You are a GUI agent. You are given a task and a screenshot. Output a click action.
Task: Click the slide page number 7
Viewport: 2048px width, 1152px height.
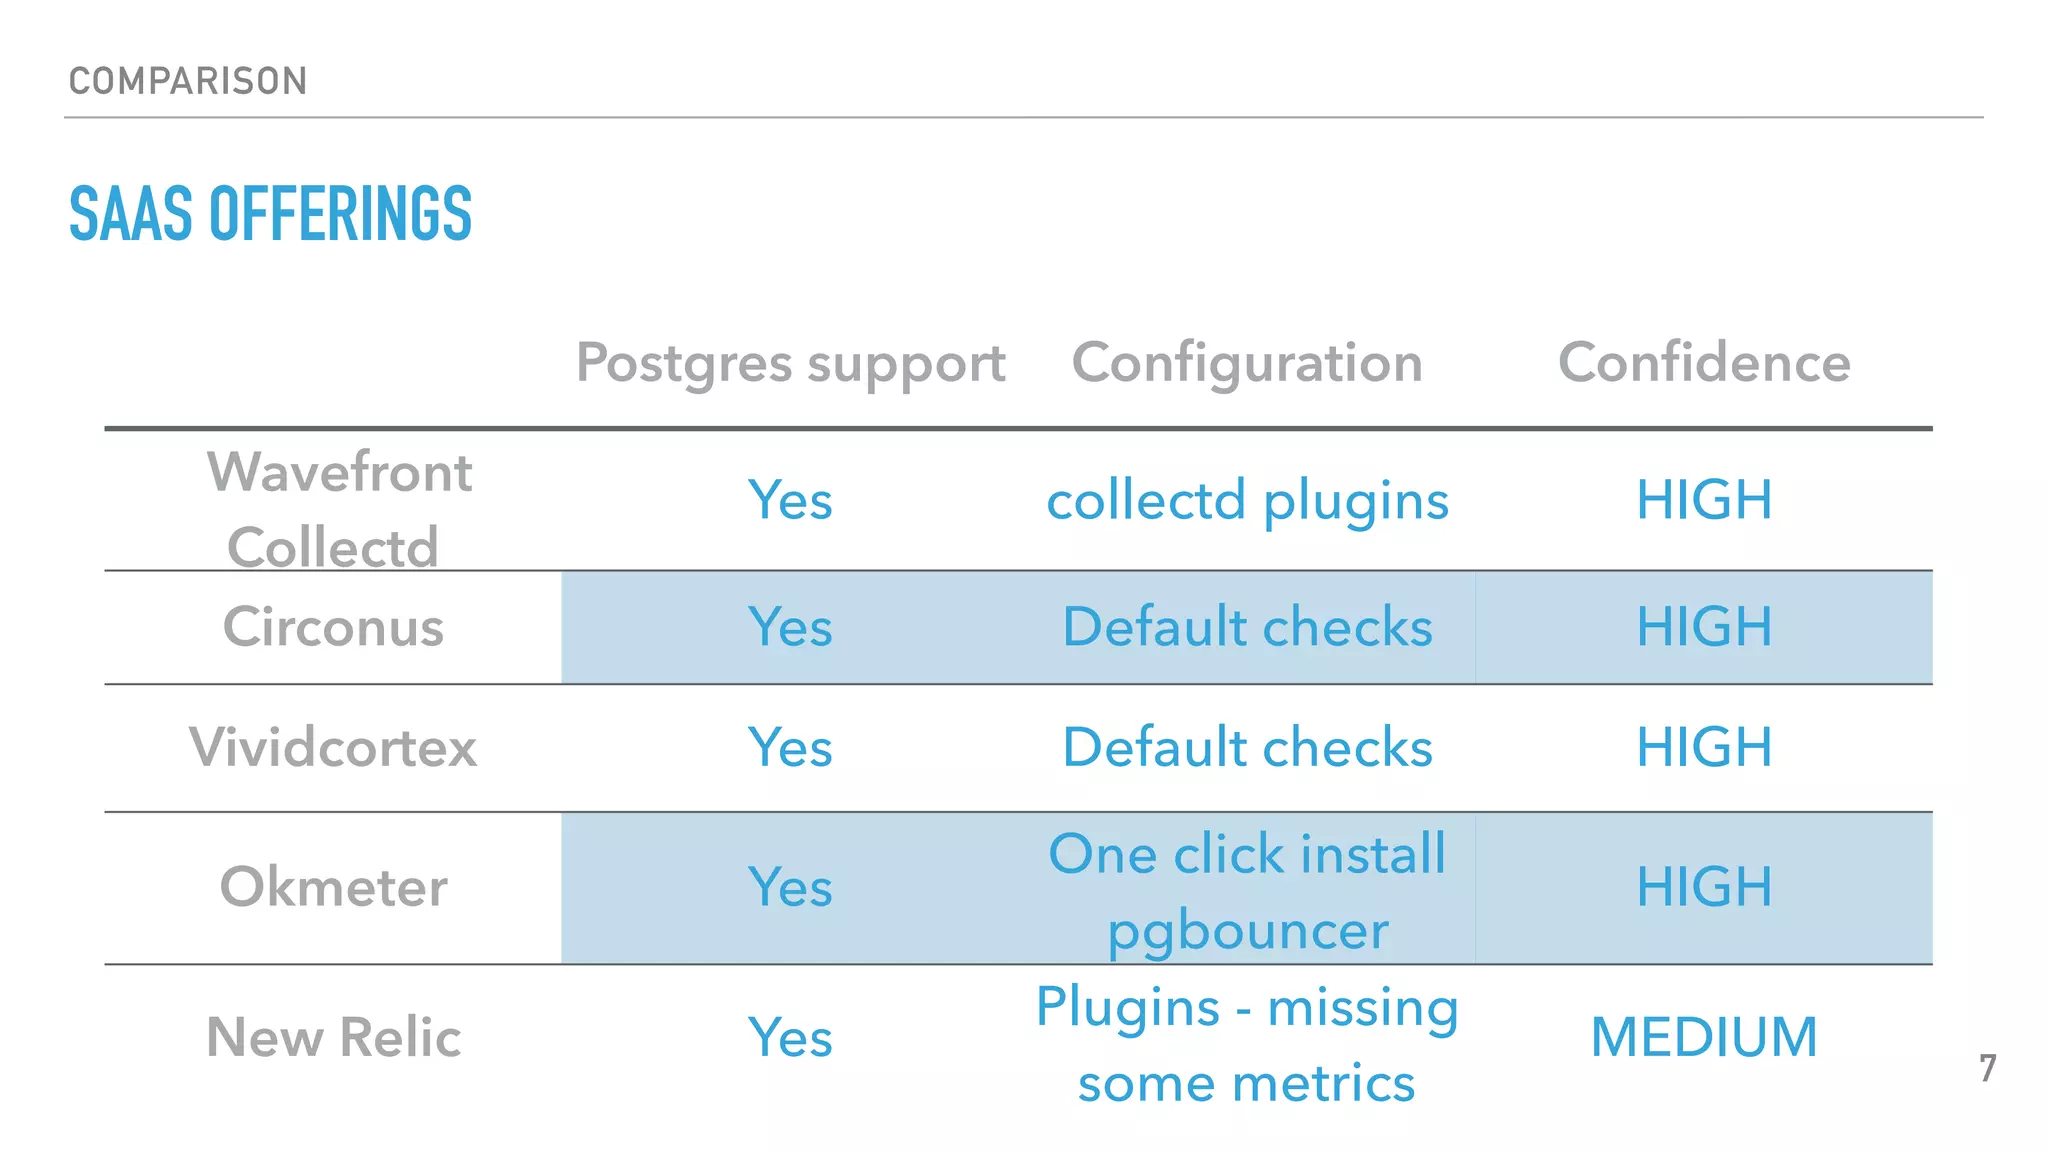tap(1988, 1069)
